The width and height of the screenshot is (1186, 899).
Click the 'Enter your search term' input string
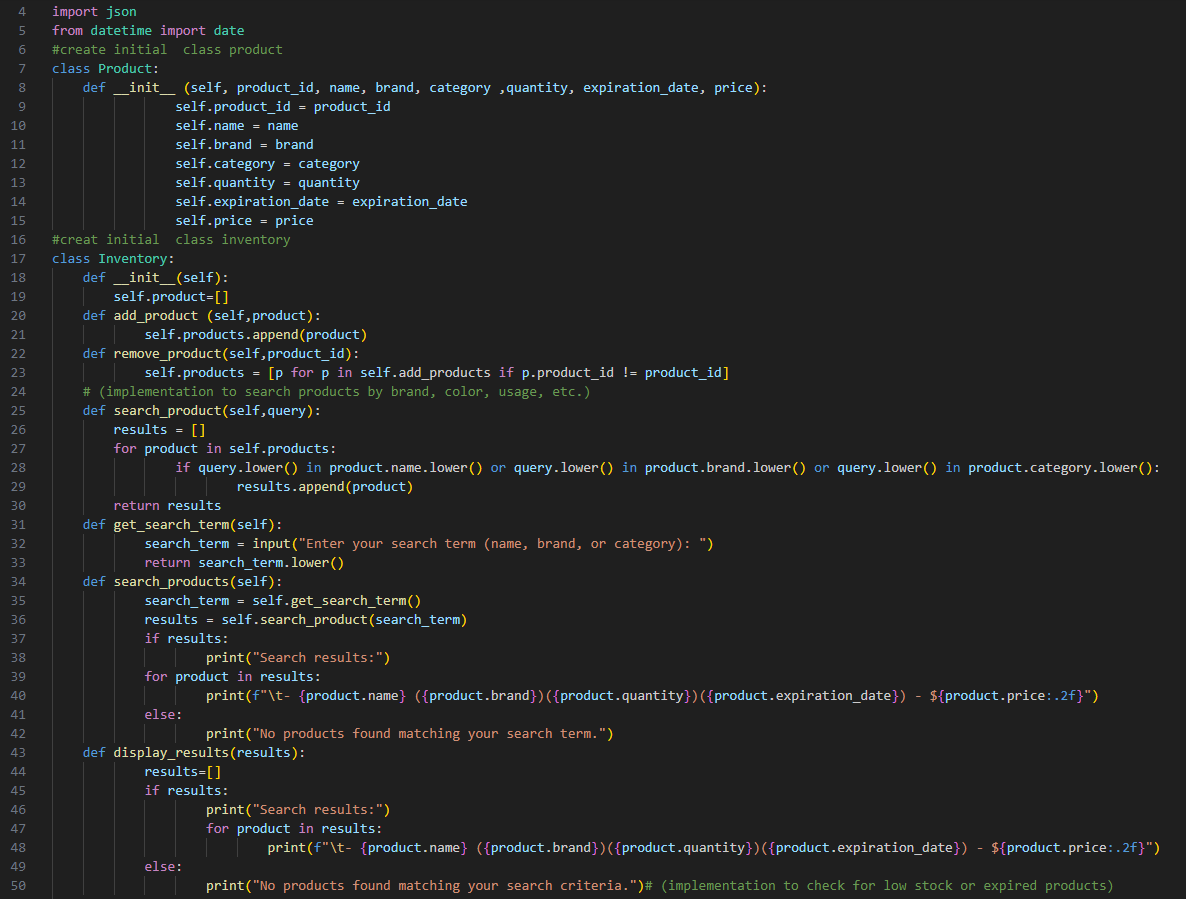(x=502, y=544)
